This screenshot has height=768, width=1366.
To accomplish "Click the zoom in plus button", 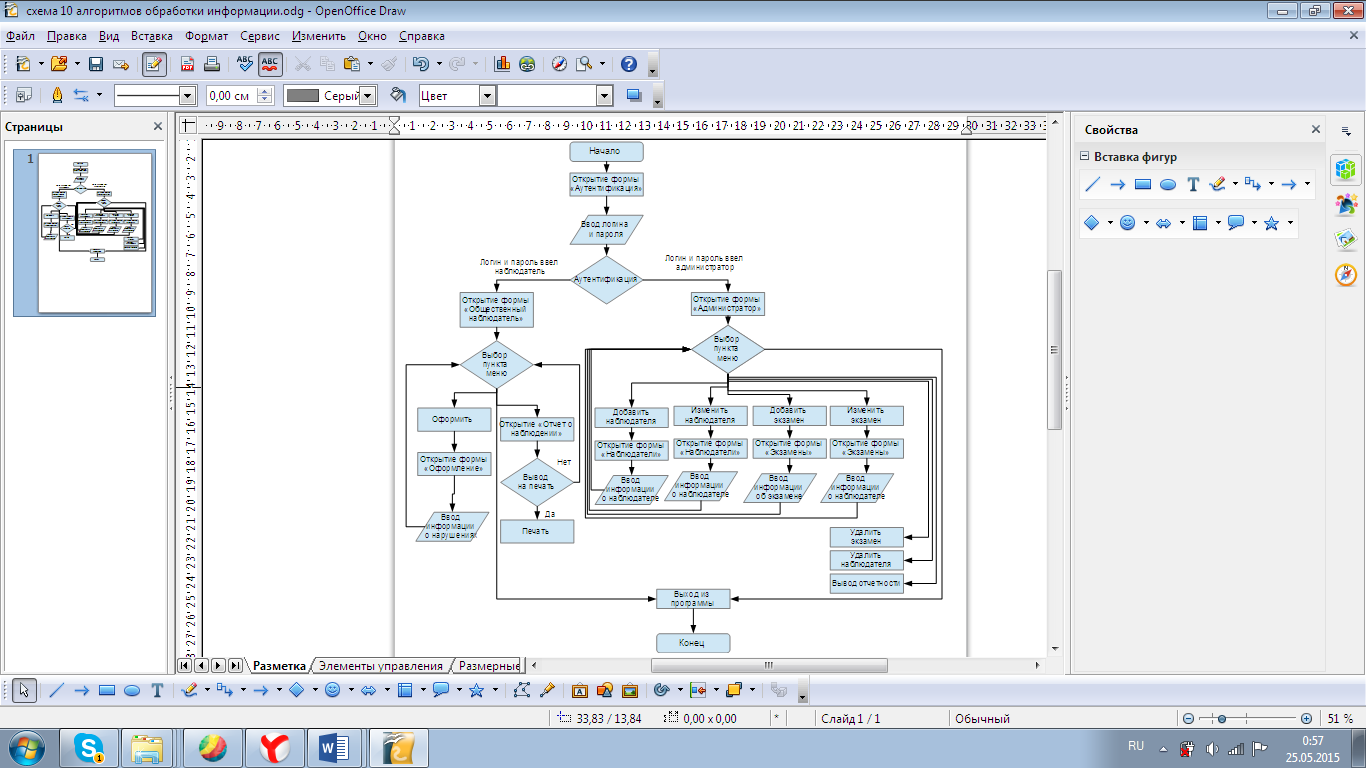I will click(x=1306, y=719).
